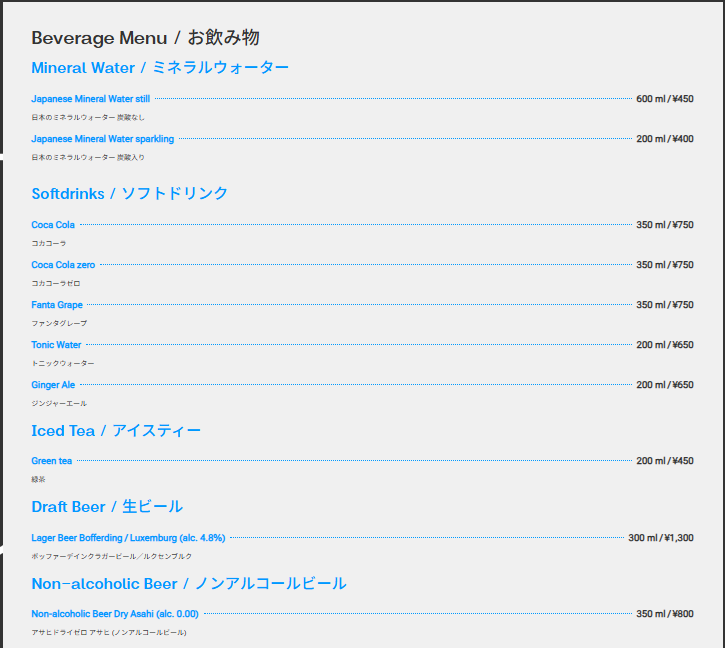Select the Fanta Grape item
The height and width of the screenshot is (648, 725).
[x=57, y=305]
